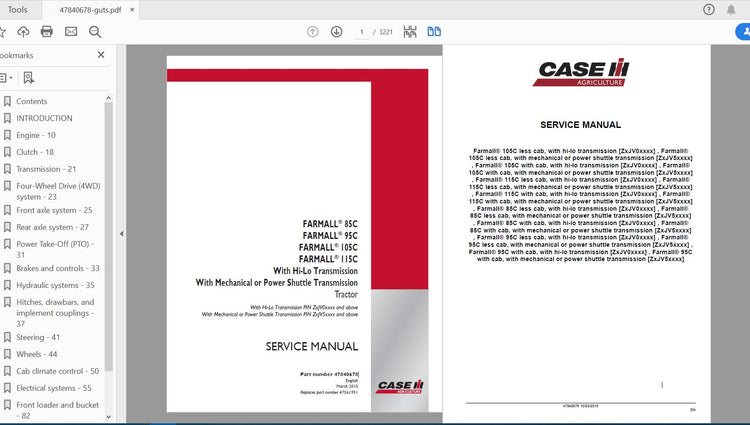Open the bookmark options dropdown menu

pyautogui.click(x=6, y=77)
